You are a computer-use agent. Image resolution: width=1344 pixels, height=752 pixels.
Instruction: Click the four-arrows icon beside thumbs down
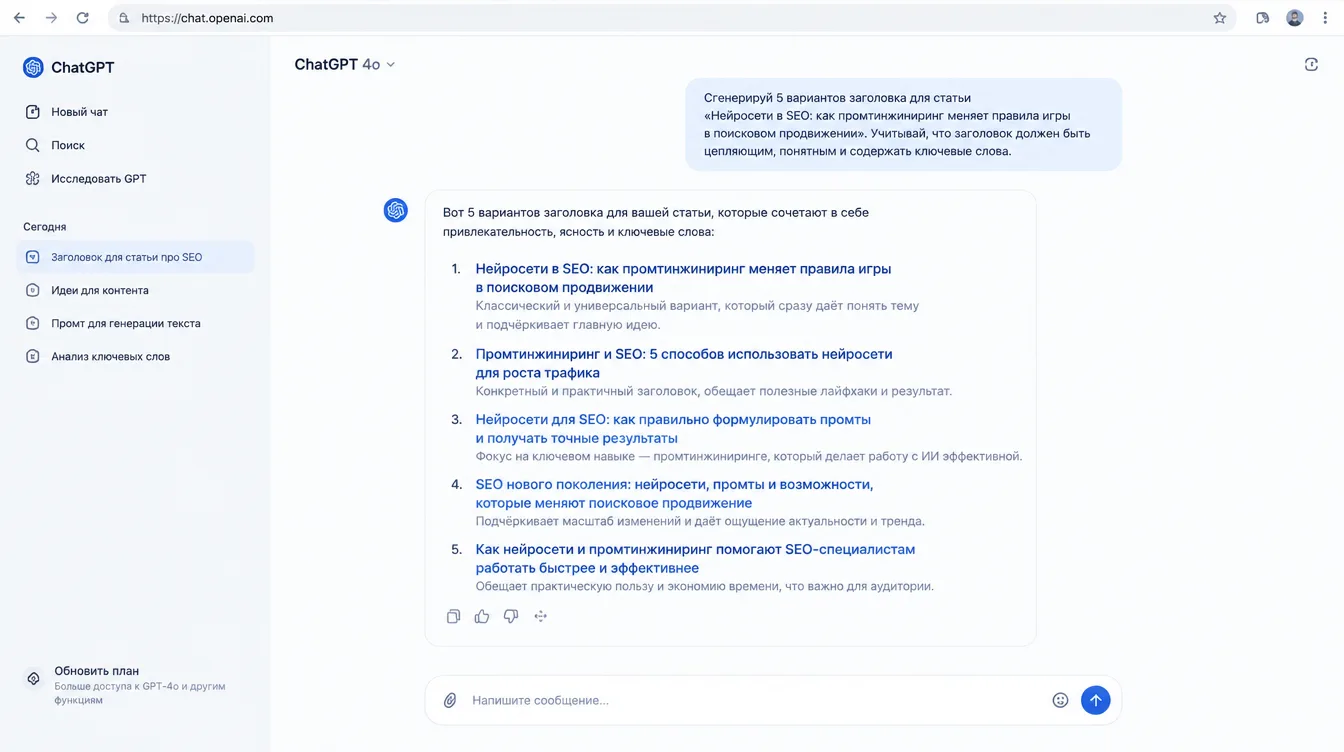pyautogui.click(x=541, y=616)
